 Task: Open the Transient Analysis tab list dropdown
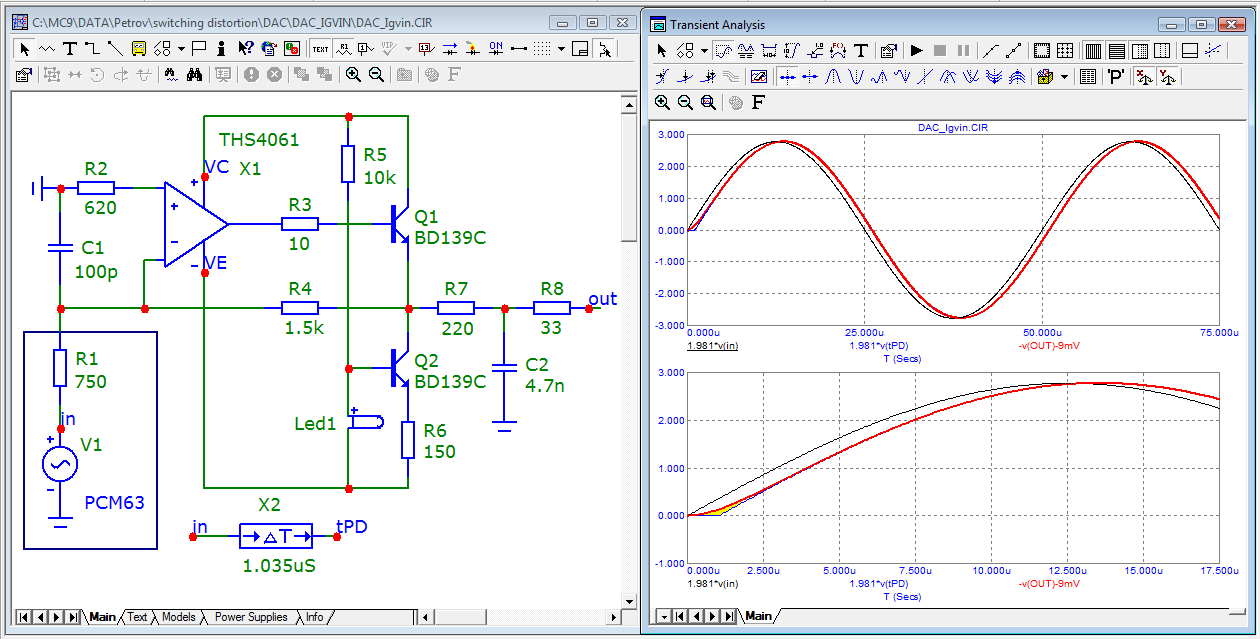point(663,617)
